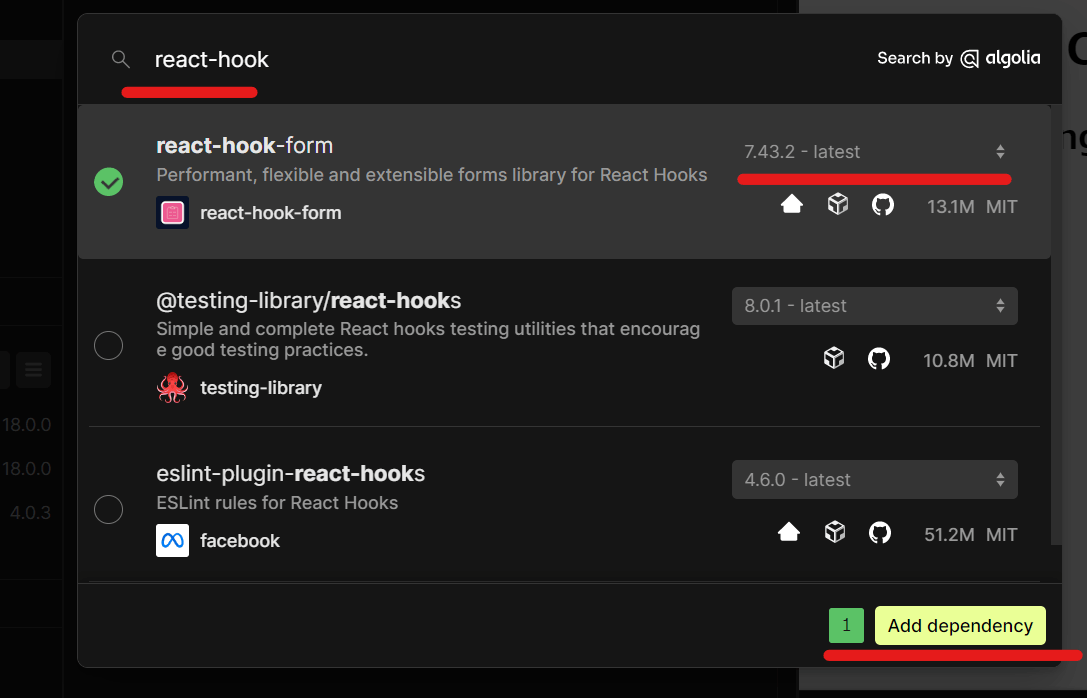
Task: Click the 4.0.3 version in background panel
Action: (30, 513)
